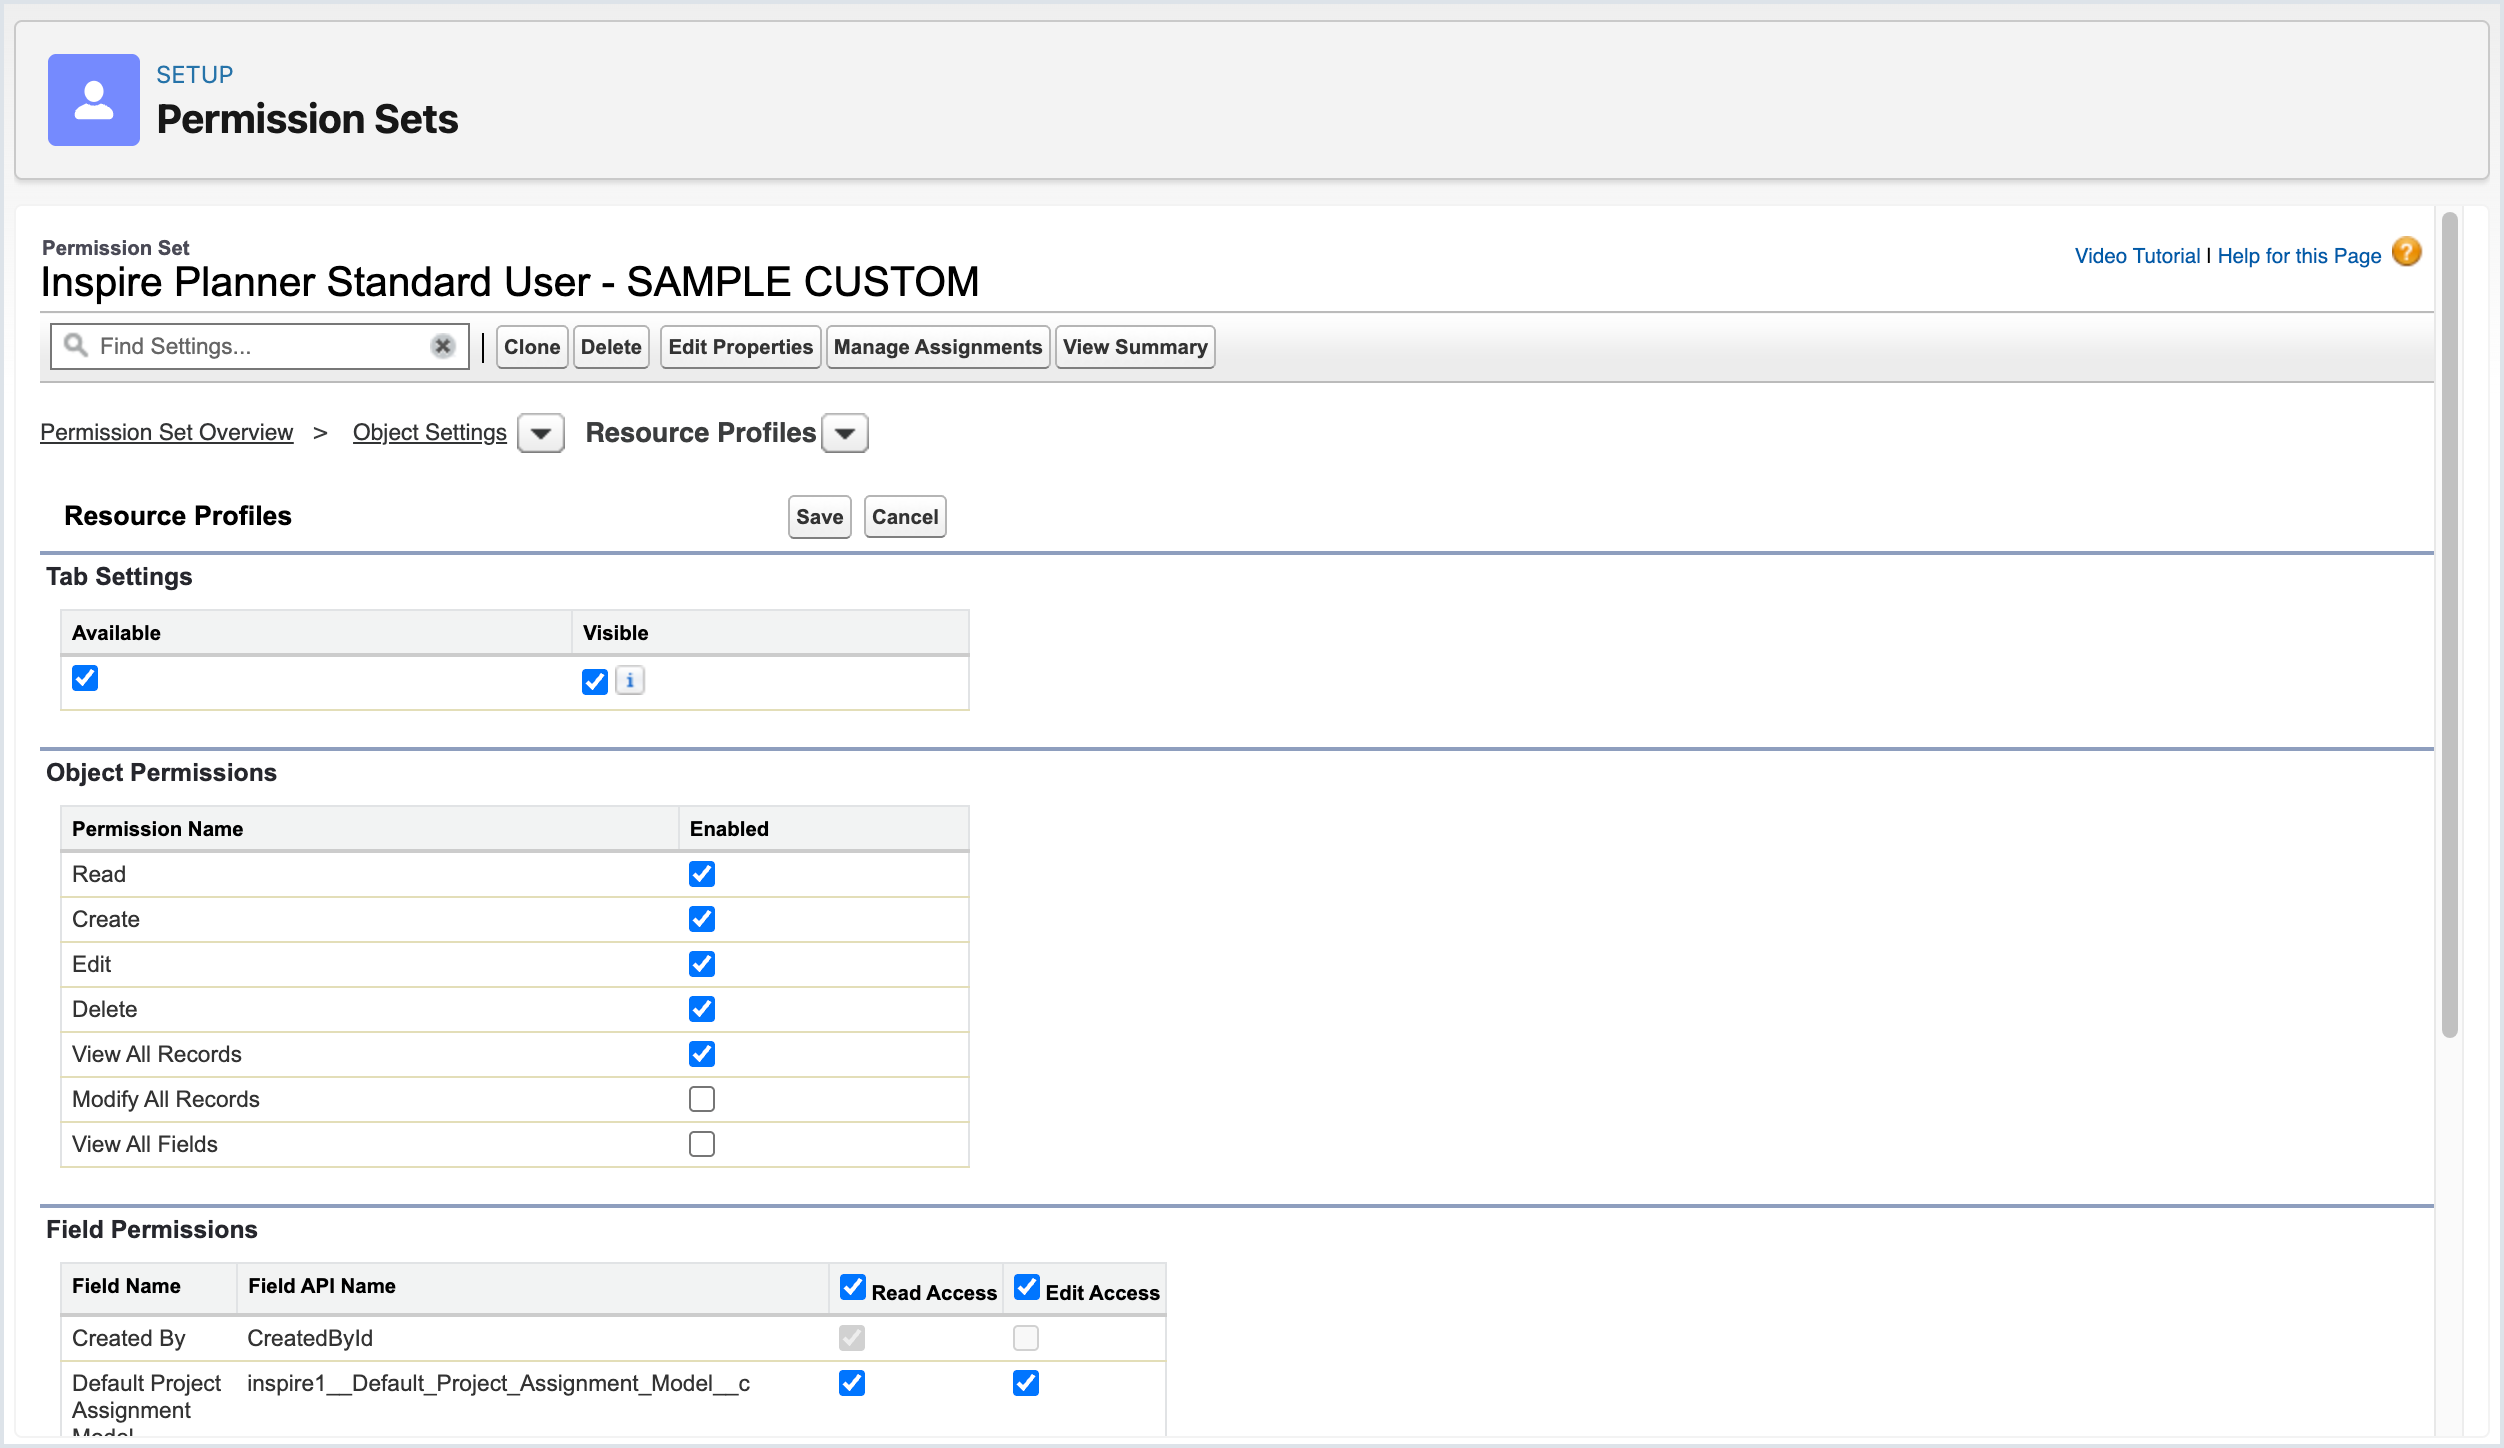
Task: Click the SETUP label
Action: [x=195, y=75]
